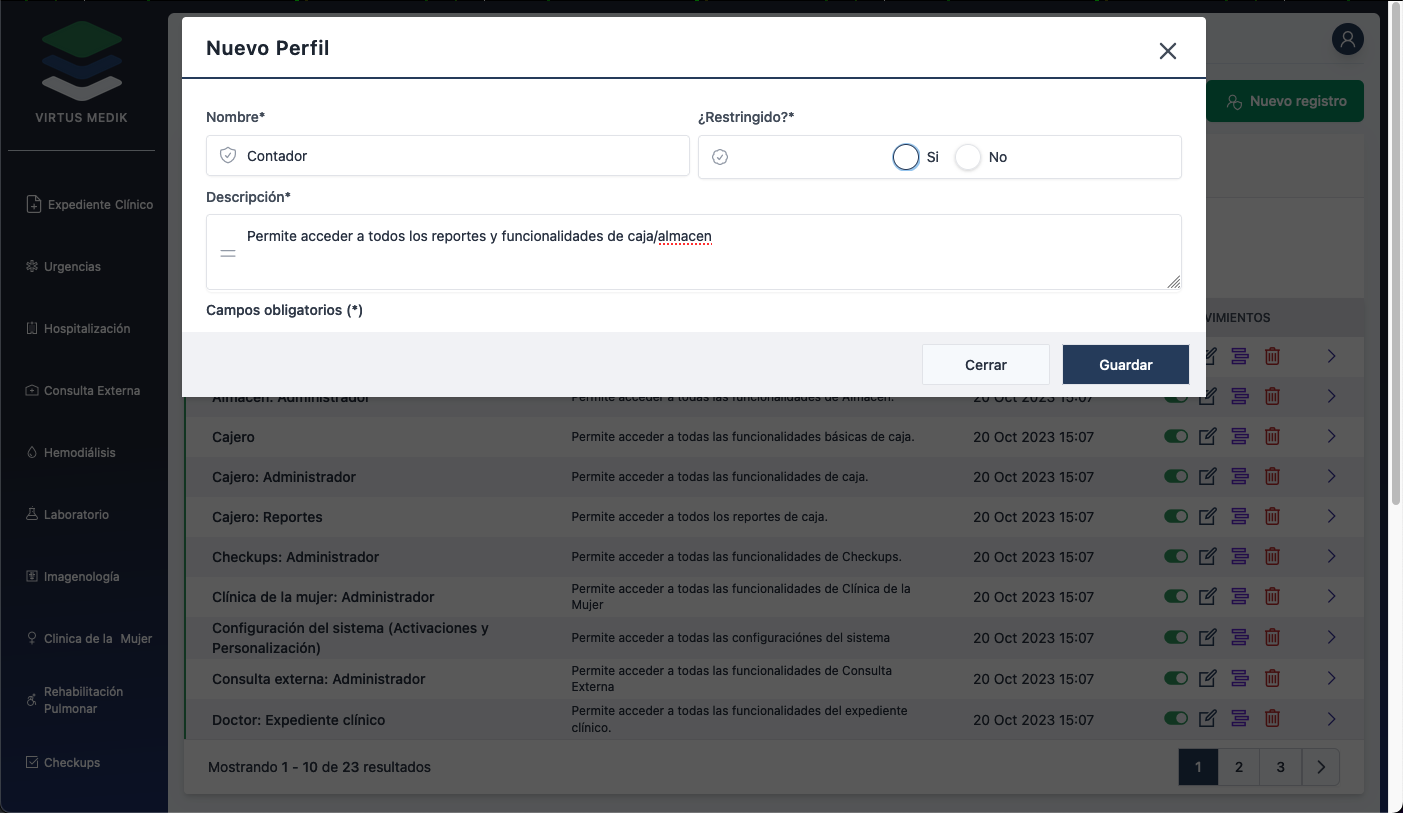Open Hospitalización in the sidebar
Viewport: 1403px width, 813px height.
[x=86, y=328]
